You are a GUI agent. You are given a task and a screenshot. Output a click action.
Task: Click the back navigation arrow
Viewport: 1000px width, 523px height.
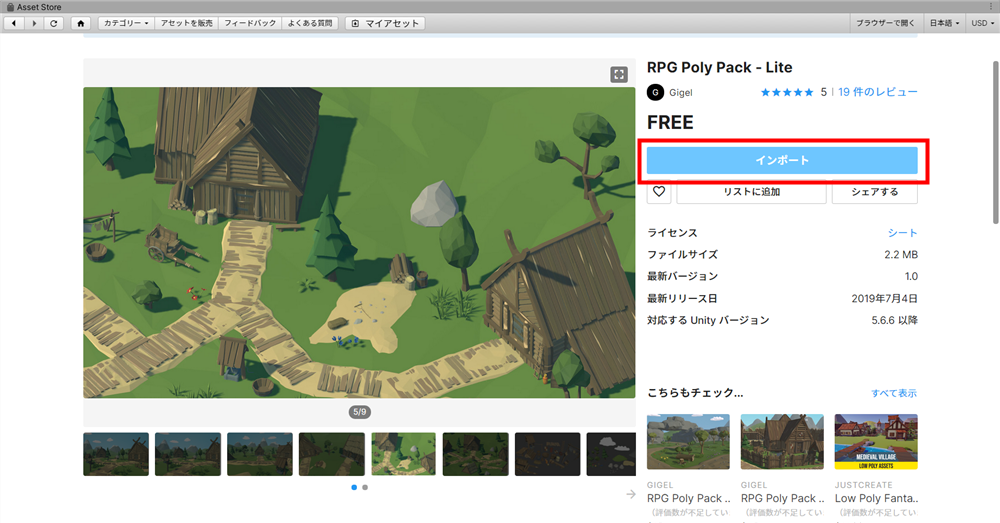coord(14,23)
